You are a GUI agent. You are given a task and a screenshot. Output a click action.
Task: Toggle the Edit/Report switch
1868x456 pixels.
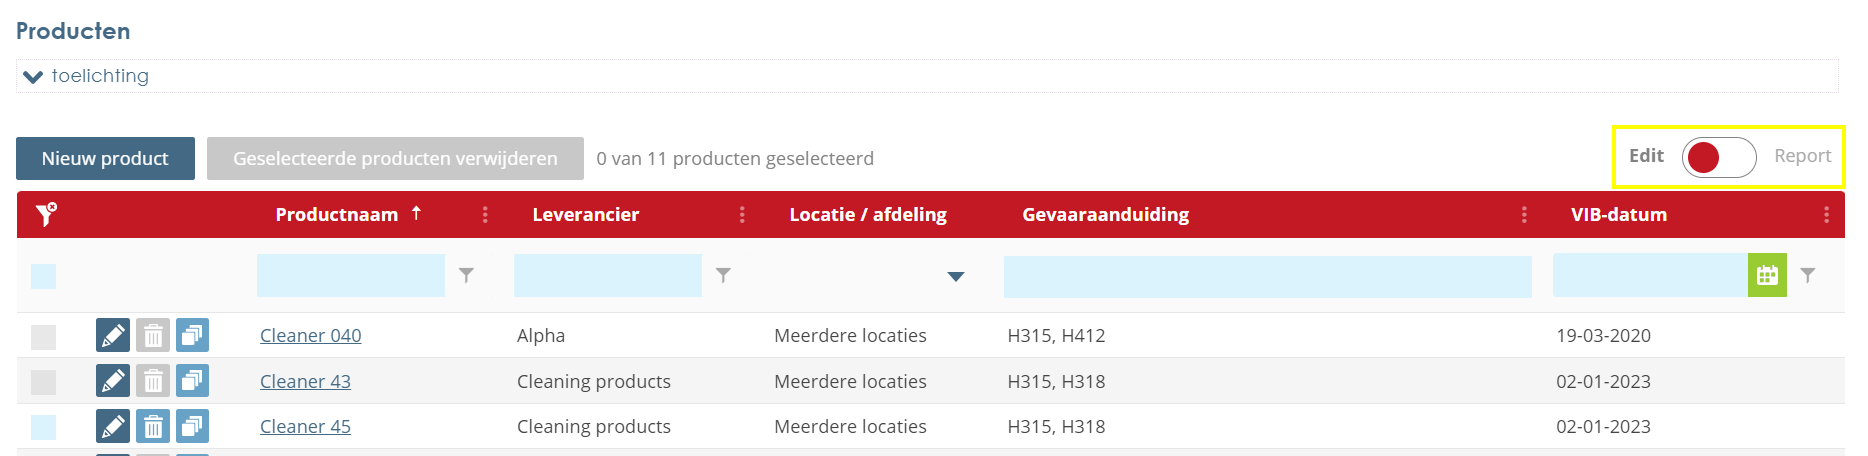click(1718, 157)
